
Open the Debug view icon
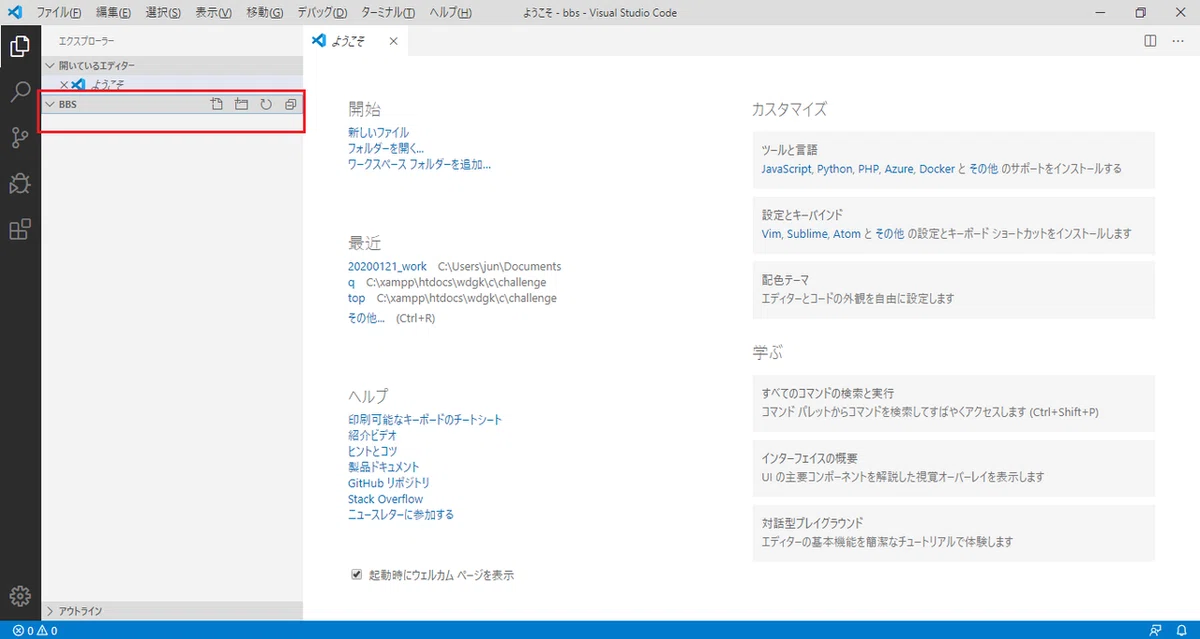19,184
